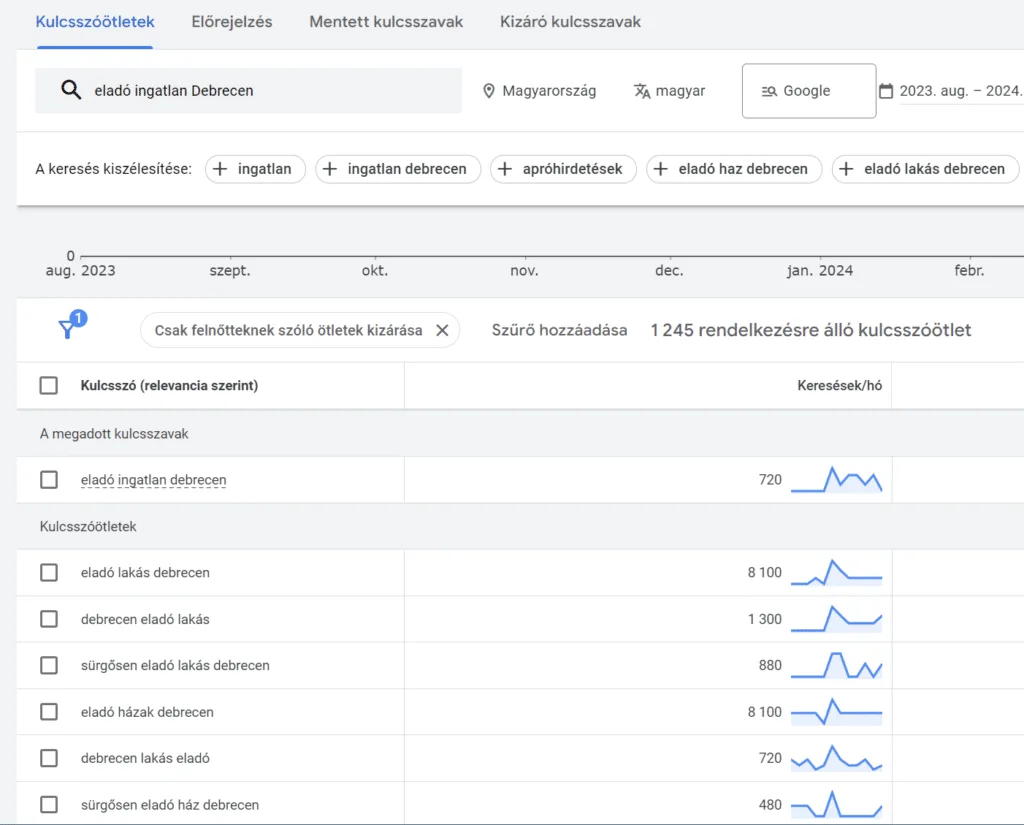The image size is (1024, 825).
Task: Add eladó lakás debrecen suggestion chip
Action: pyautogui.click(x=925, y=169)
